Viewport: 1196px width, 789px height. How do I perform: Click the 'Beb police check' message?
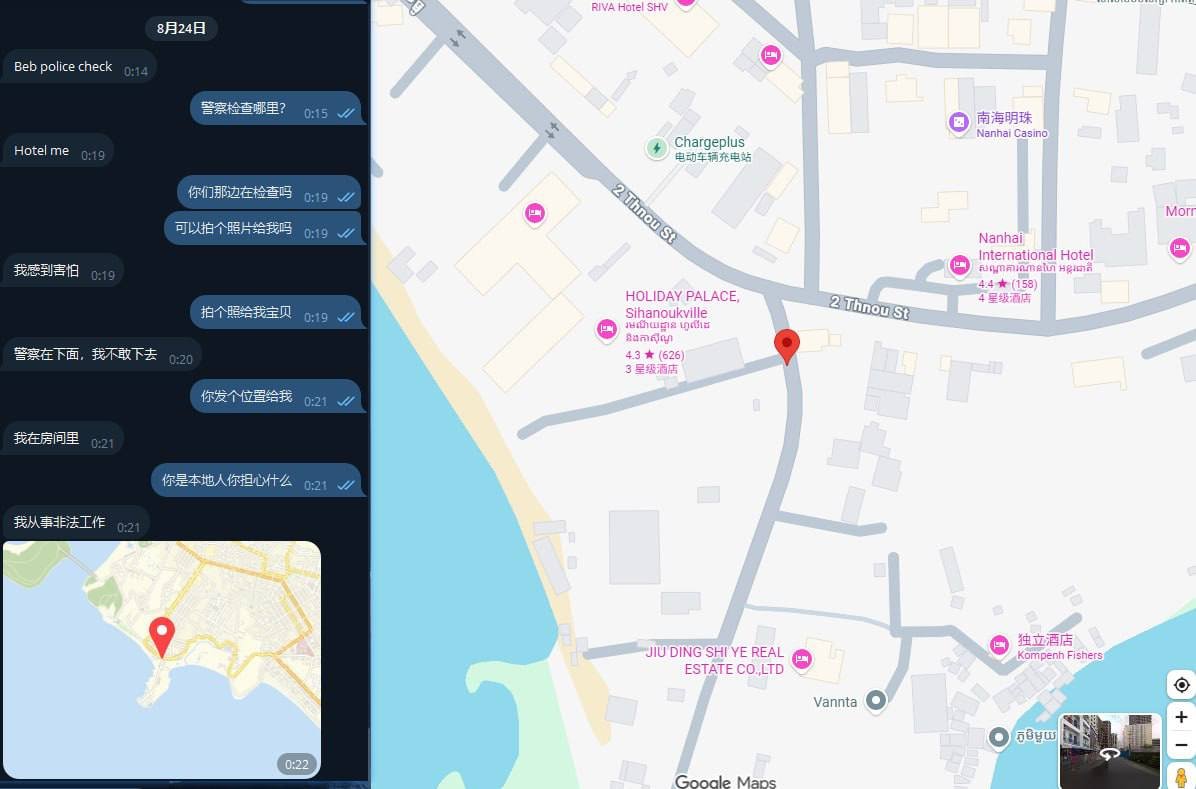pos(80,67)
